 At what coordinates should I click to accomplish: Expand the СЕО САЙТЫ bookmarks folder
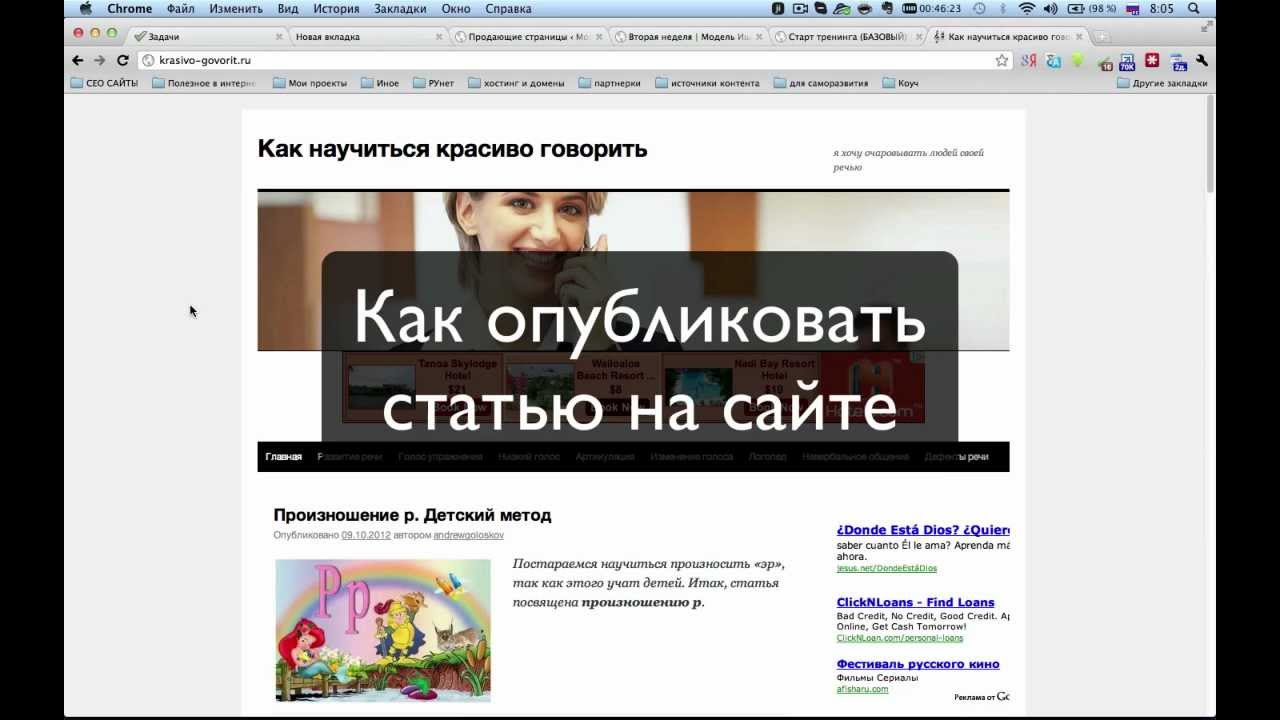105,83
